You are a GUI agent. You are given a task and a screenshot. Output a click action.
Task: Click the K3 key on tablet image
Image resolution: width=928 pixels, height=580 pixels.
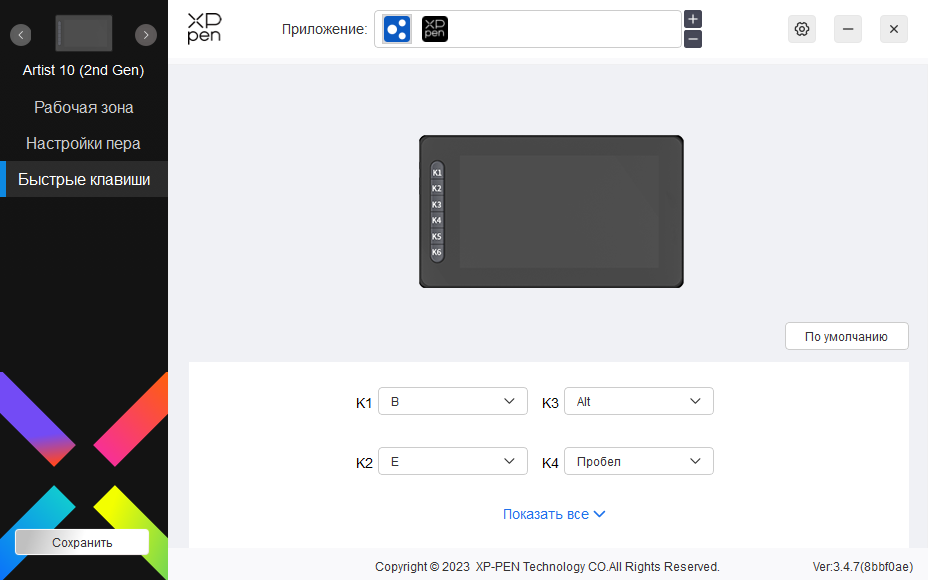(437, 205)
